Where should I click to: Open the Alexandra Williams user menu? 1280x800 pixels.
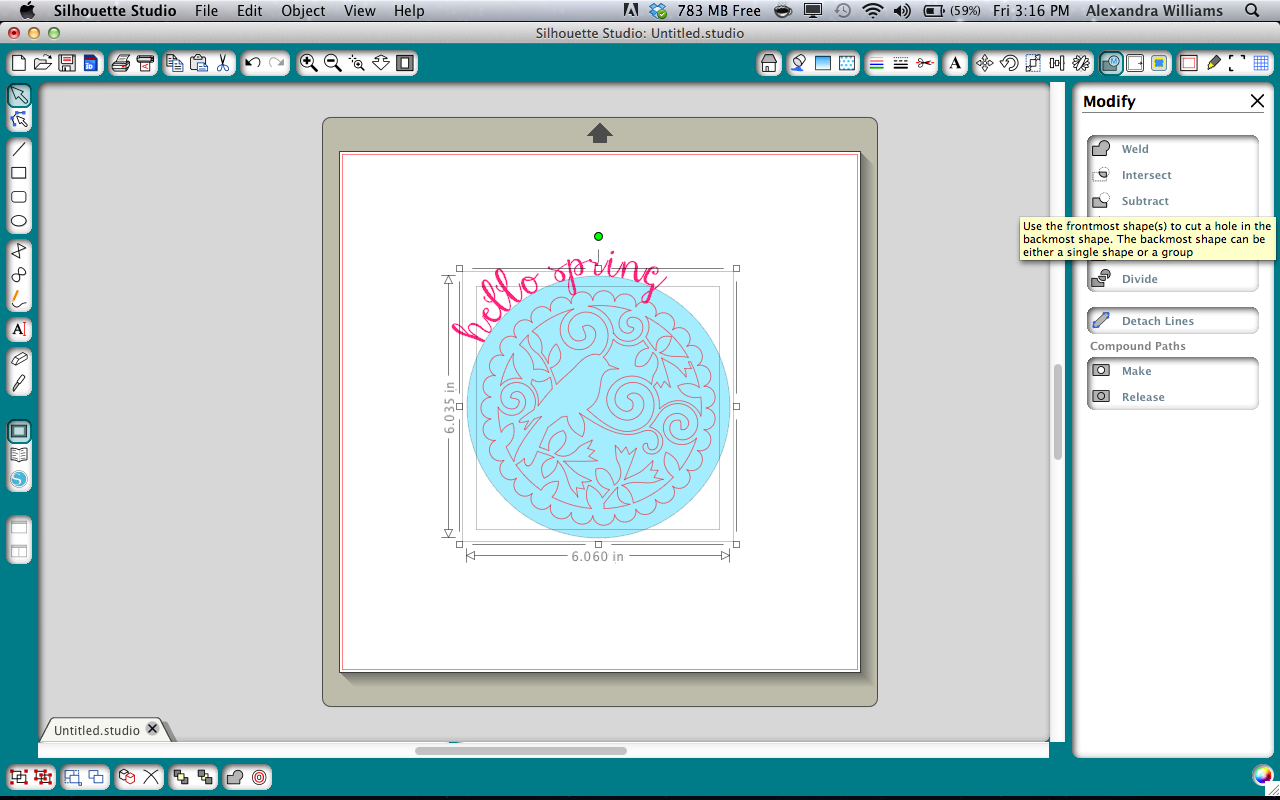1153,11
